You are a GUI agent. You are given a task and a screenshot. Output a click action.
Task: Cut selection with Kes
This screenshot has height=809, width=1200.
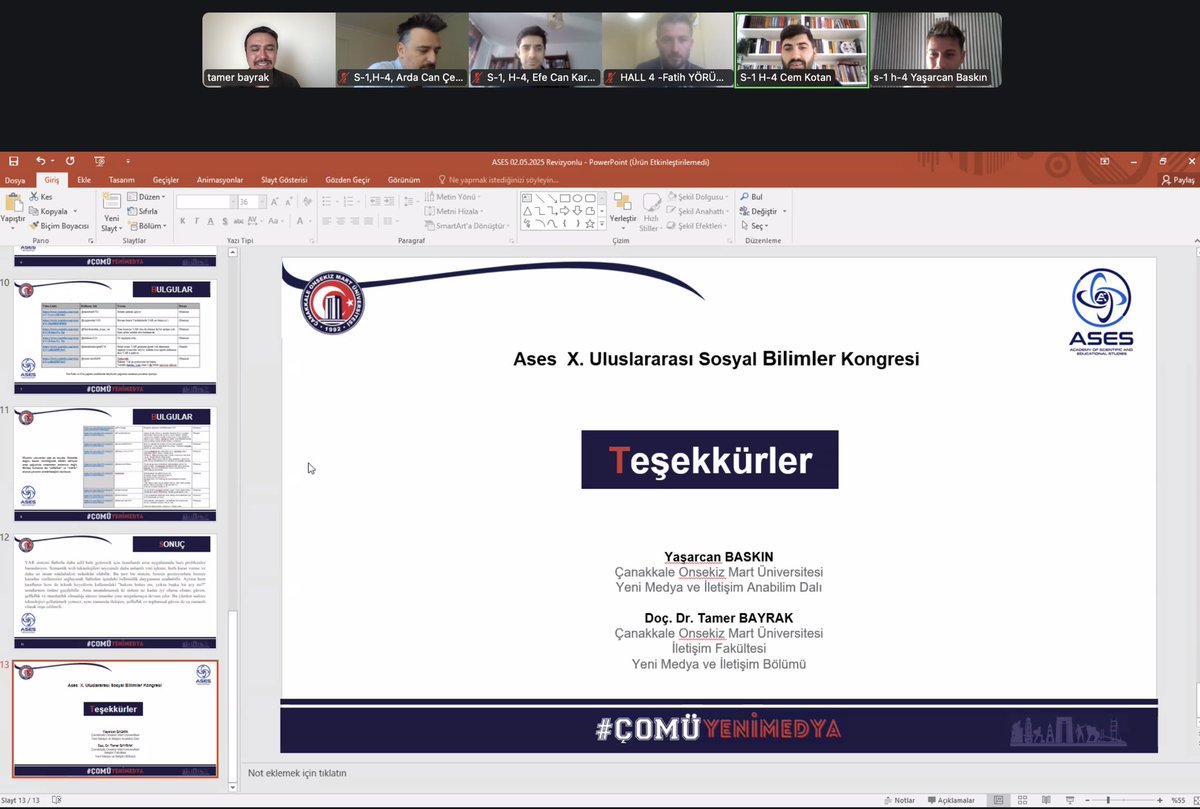coord(40,197)
